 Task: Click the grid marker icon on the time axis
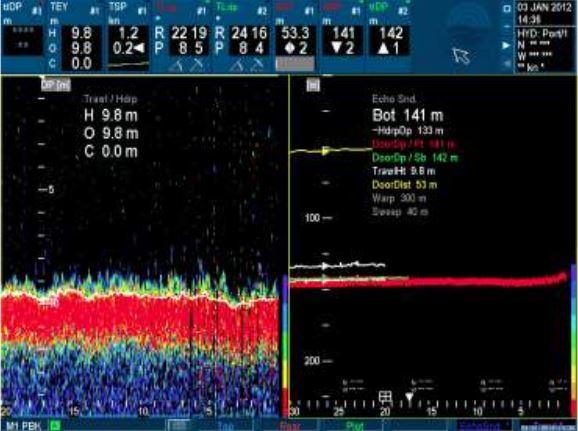coord(385,397)
